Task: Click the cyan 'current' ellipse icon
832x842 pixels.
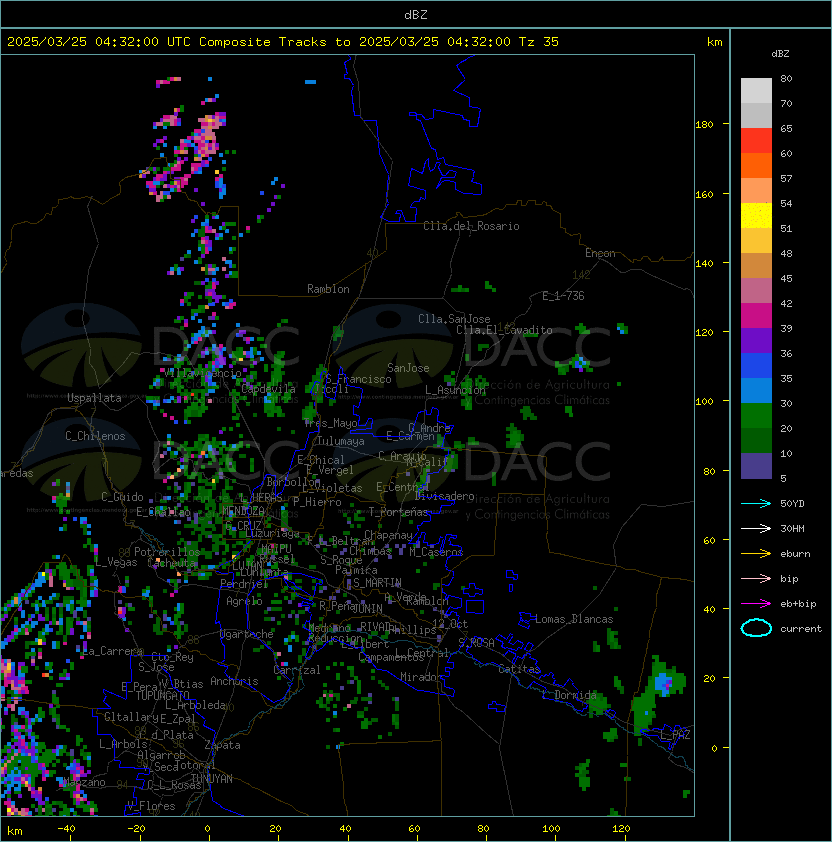Action: tap(756, 628)
